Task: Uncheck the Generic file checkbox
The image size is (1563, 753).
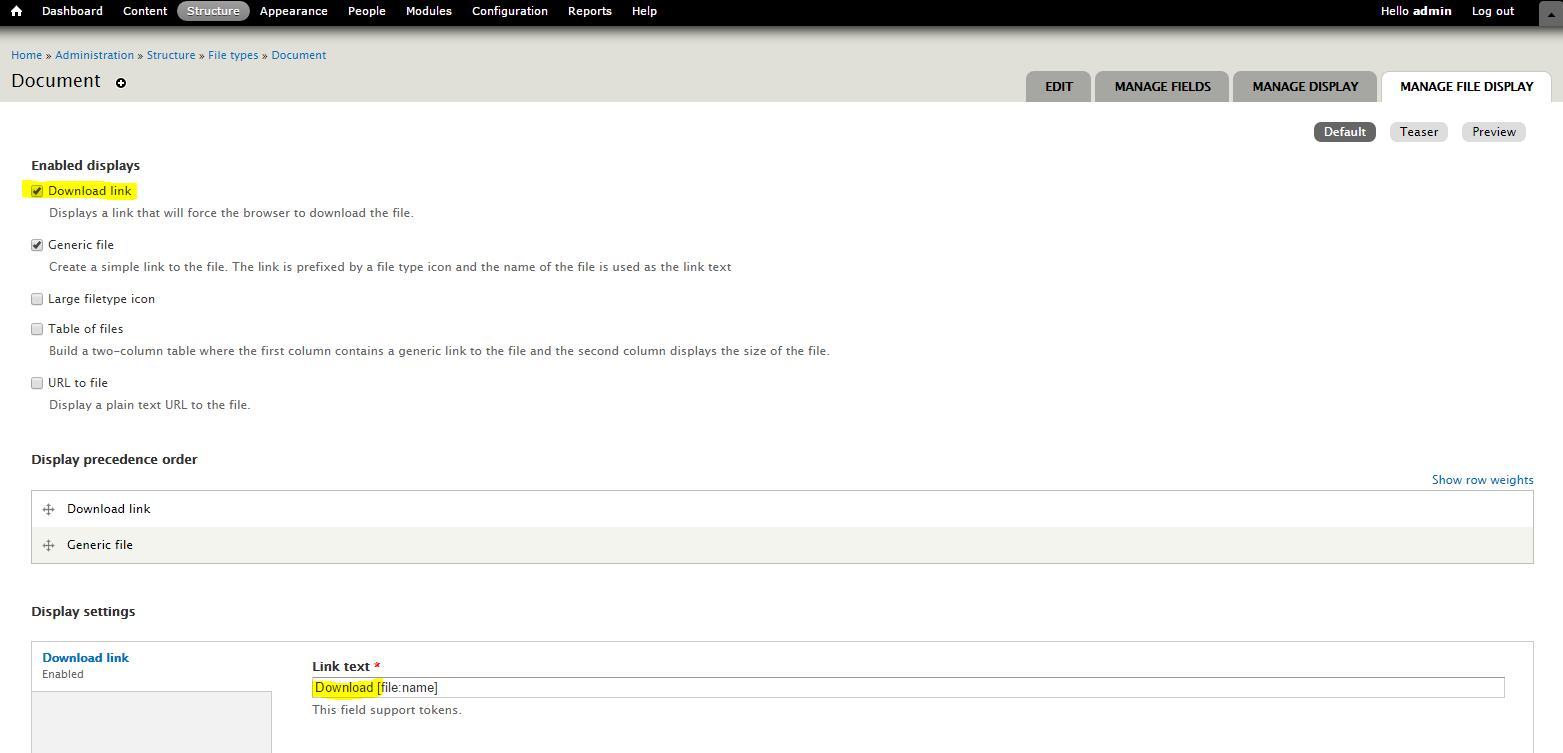Action: coord(37,245)
